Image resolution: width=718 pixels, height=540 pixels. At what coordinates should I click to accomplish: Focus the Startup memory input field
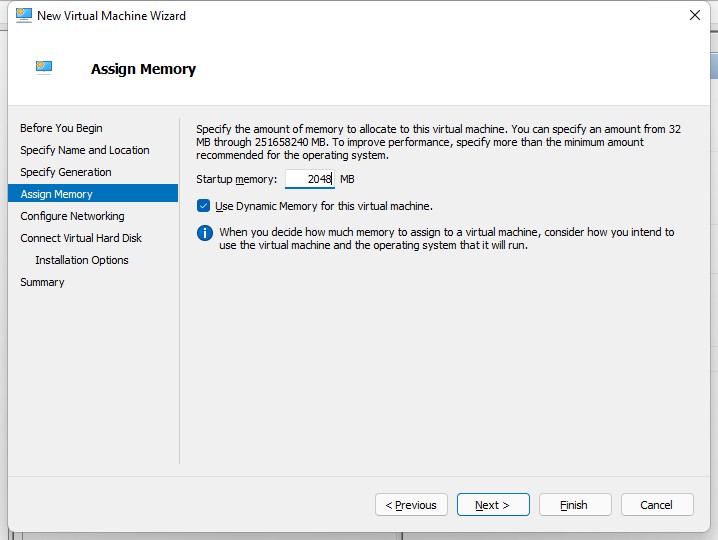[310, 179]
